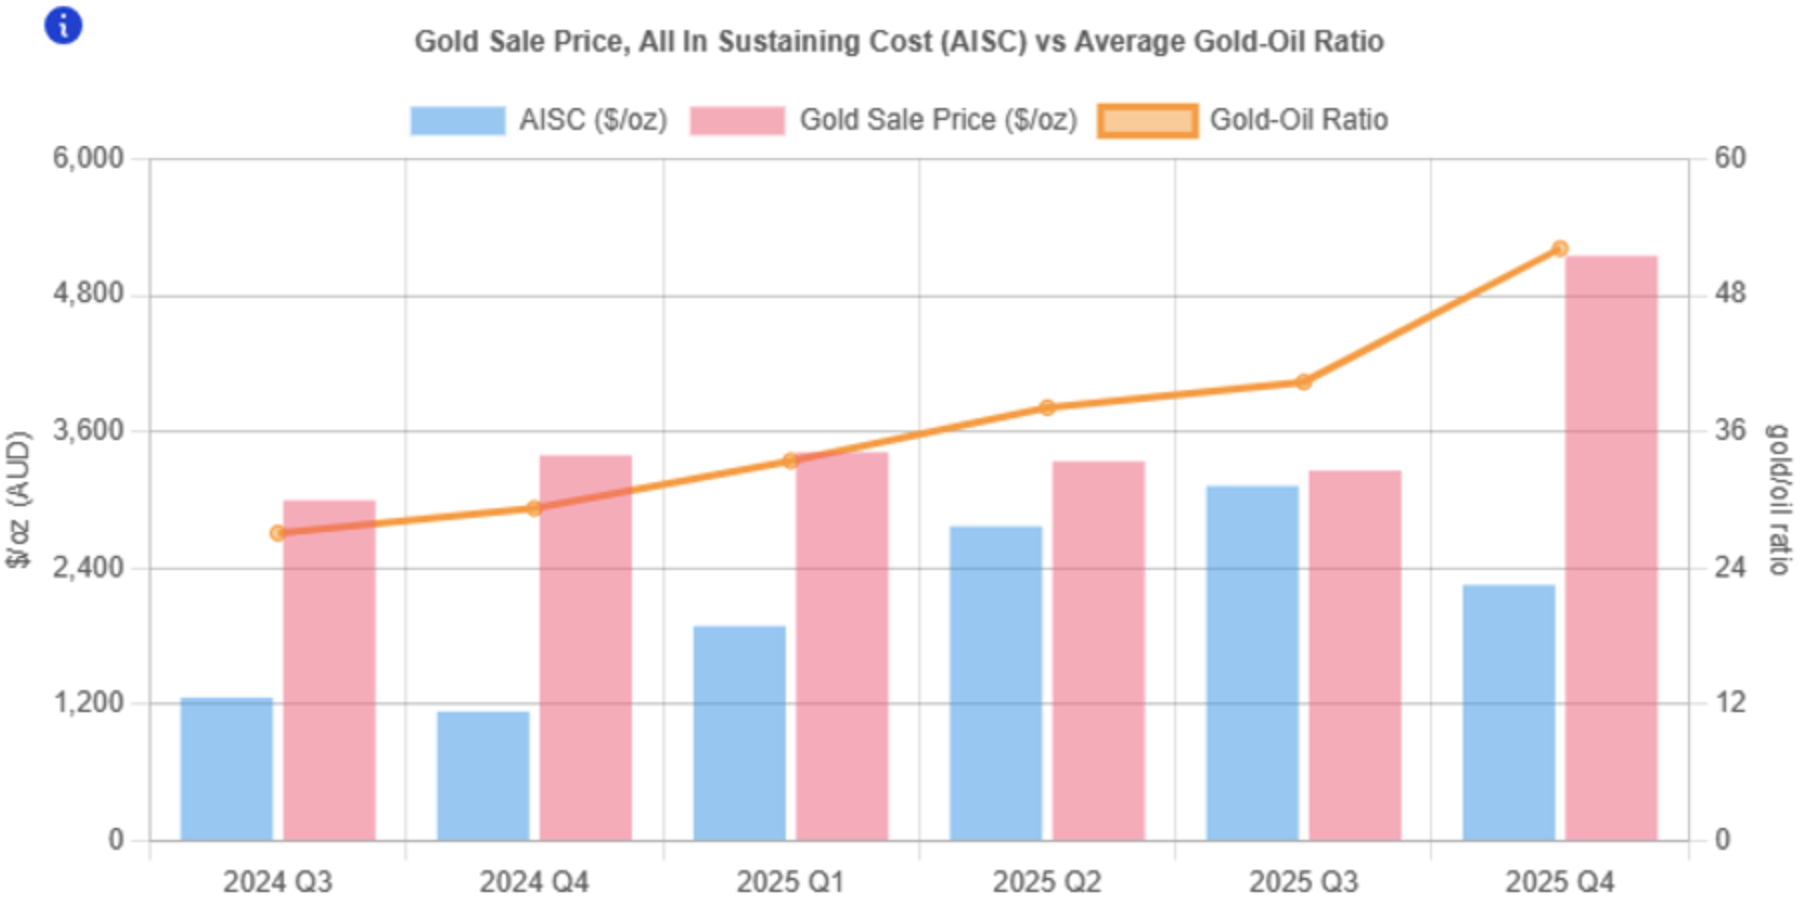Image resolution: width=1806 pixels, height=914 pixels.
Task: Toggle the Gold-Oil Ratio legend label
Action: 1298,120
